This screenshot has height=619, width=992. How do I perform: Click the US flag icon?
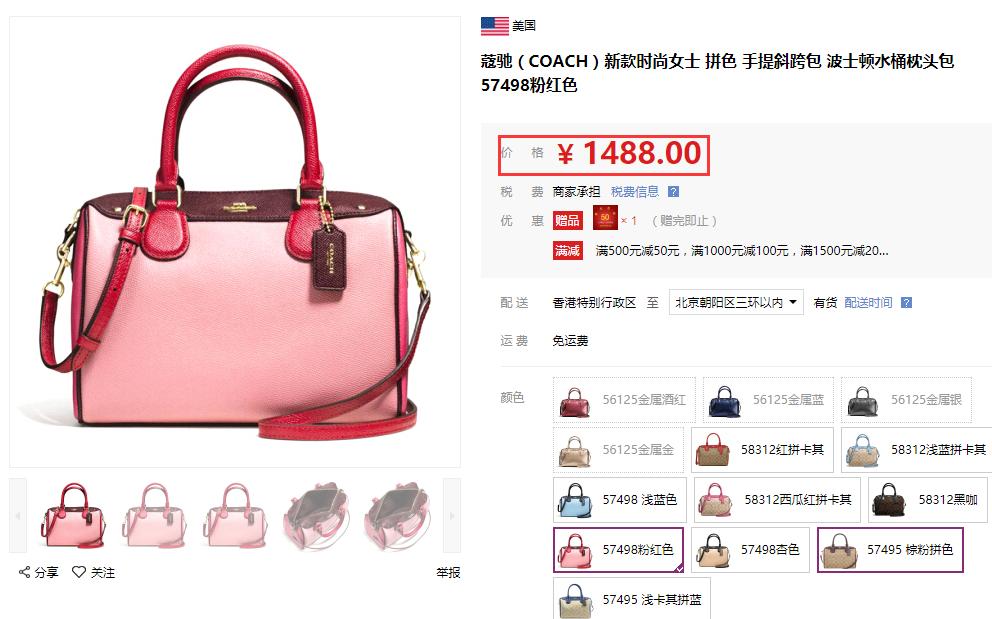point(495,26)
